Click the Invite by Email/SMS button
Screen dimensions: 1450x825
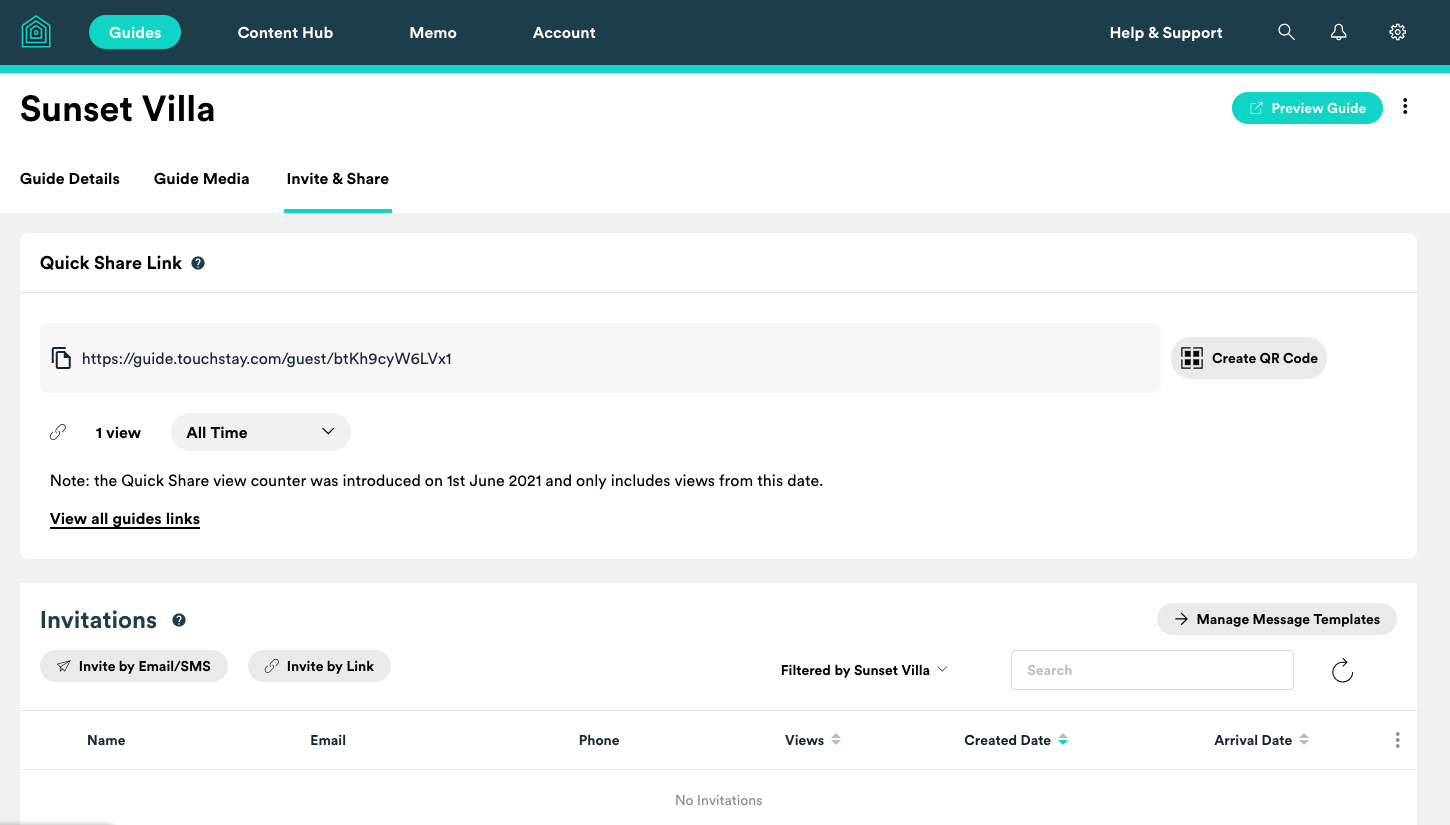click(134, 666)
